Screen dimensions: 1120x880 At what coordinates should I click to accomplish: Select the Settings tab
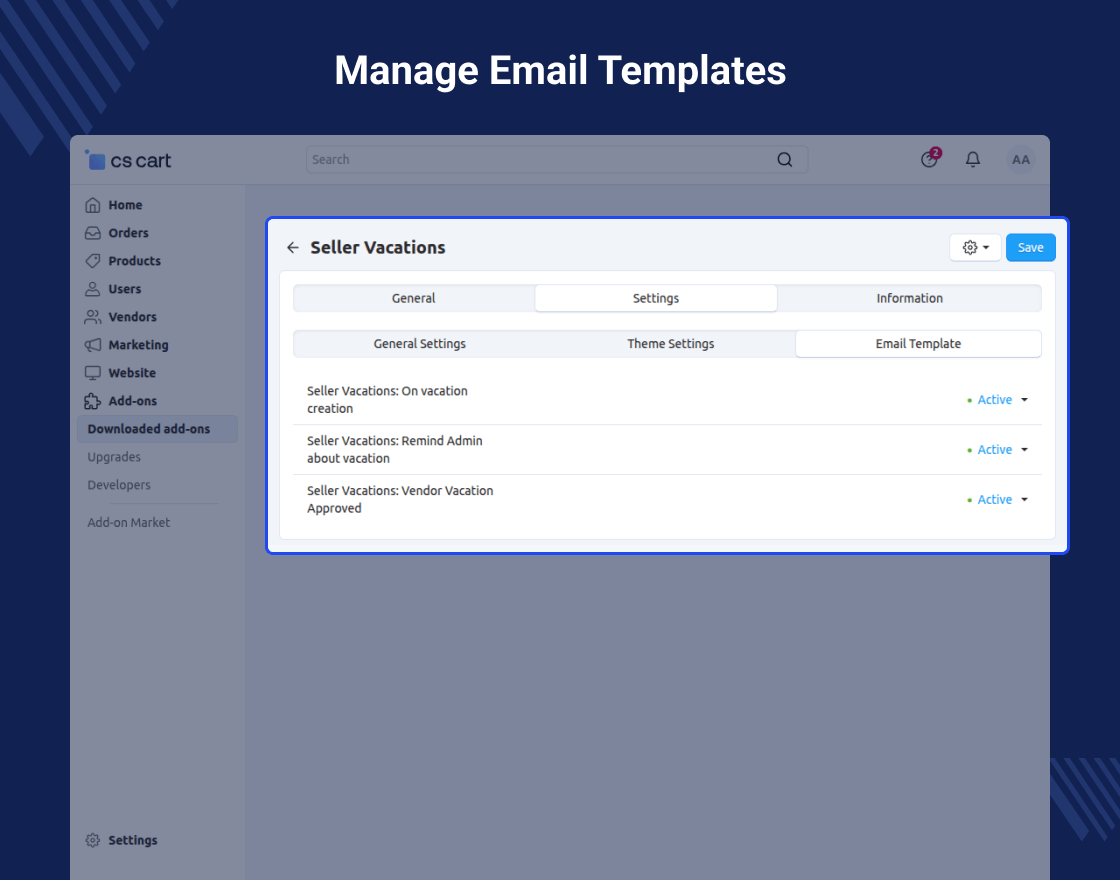656,299
